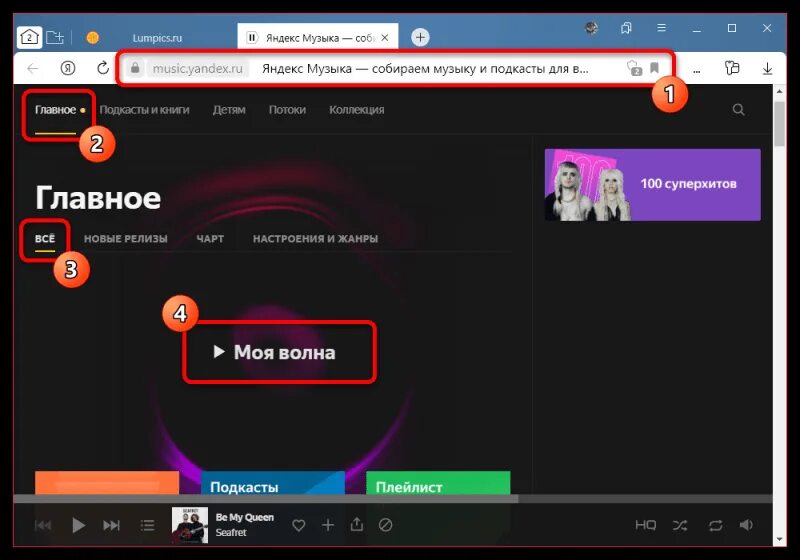Open the three-dots toolbar menu
The height and width of the screenshot is (560, 800).
pos(696,69)
